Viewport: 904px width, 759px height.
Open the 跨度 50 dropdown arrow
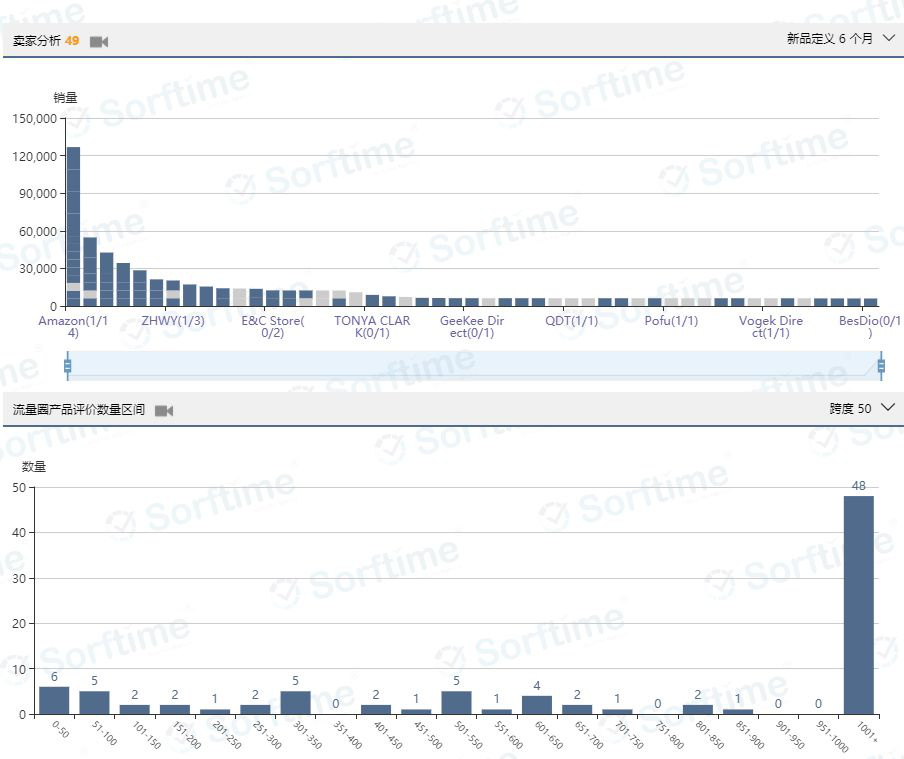coord(887,408)
